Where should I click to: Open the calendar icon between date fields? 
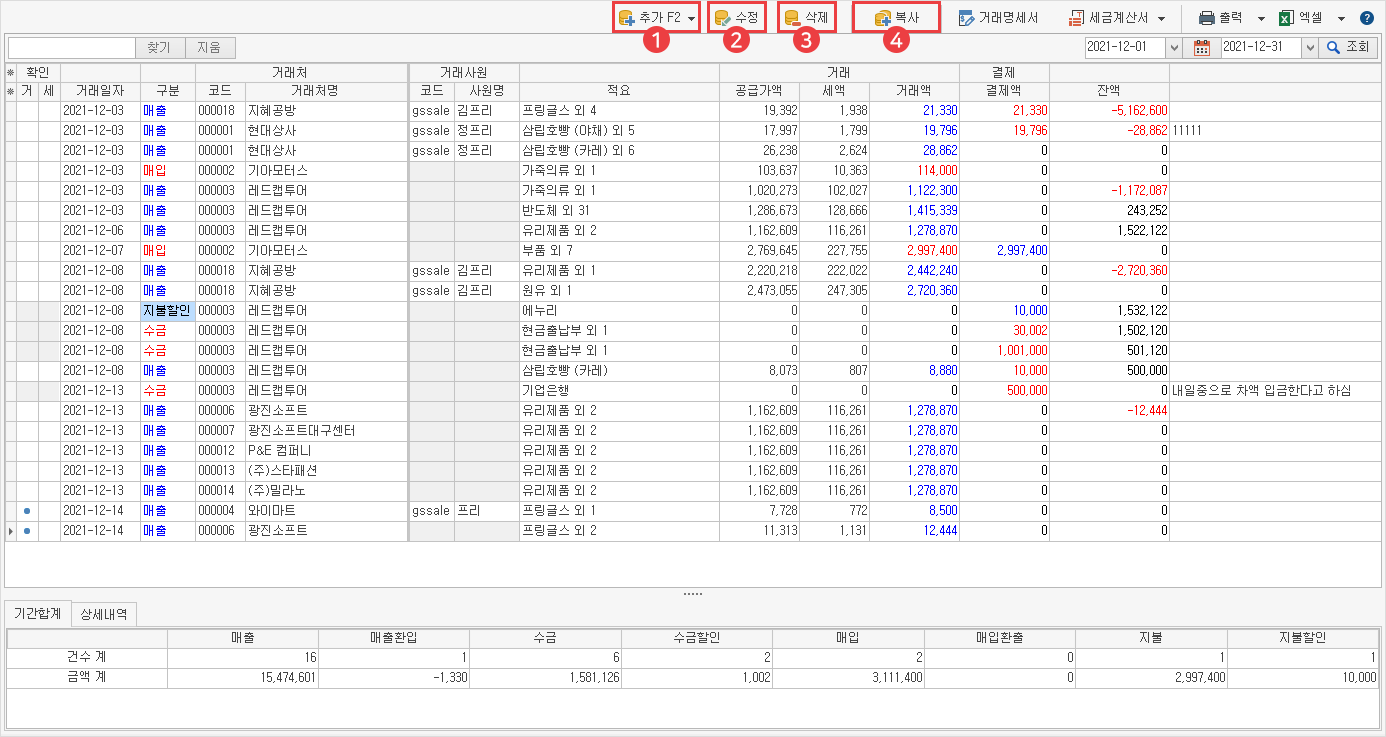point(1201,47)
